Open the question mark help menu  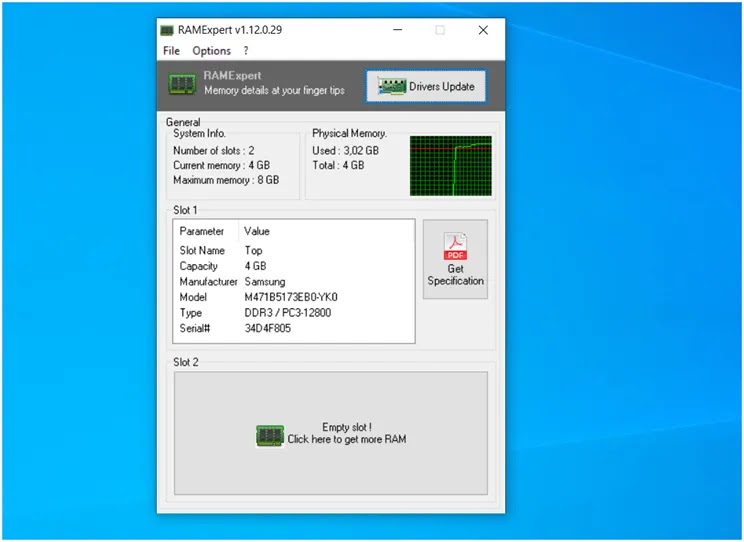click(x=246, y=51)
